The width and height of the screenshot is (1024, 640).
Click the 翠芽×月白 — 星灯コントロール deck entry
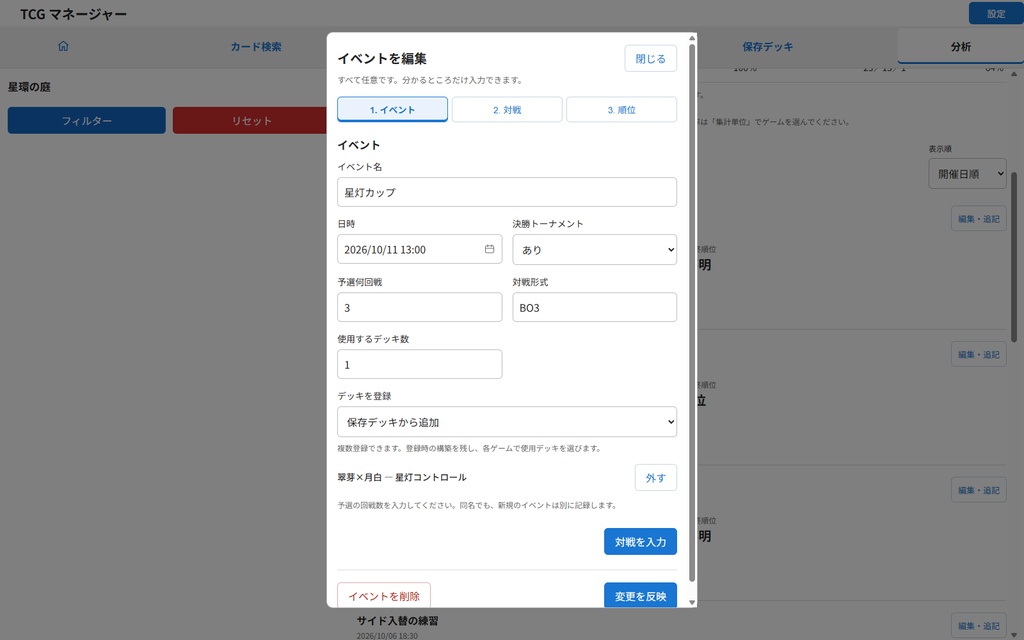402,477
